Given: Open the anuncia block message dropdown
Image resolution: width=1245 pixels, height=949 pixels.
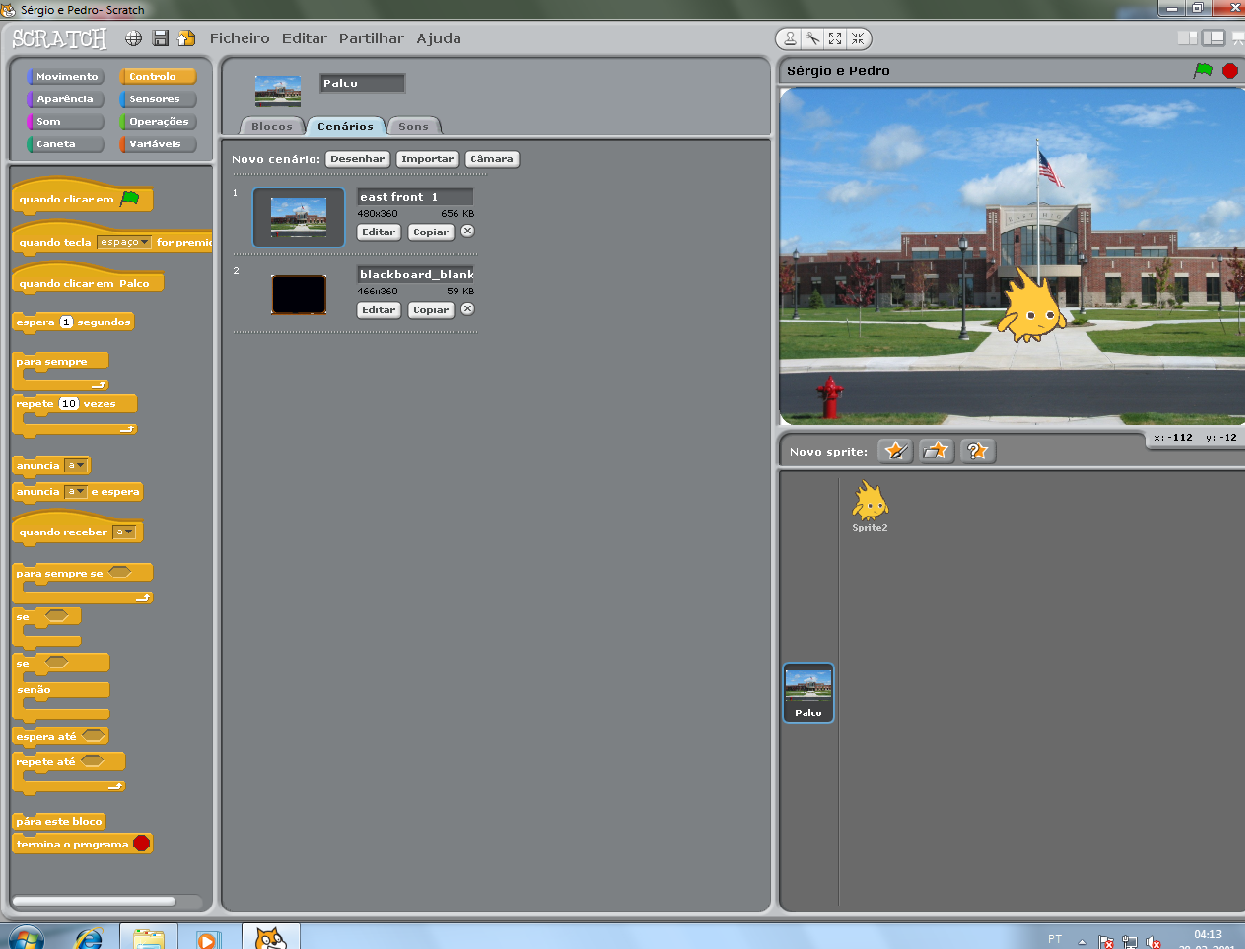Looking at the screenshot, I should click(x=76, y=465).
